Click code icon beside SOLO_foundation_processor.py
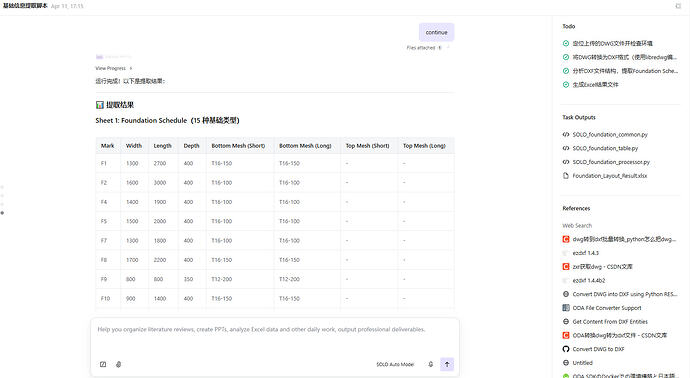Screen dimensions: 690x378 (x=566, y=162)
